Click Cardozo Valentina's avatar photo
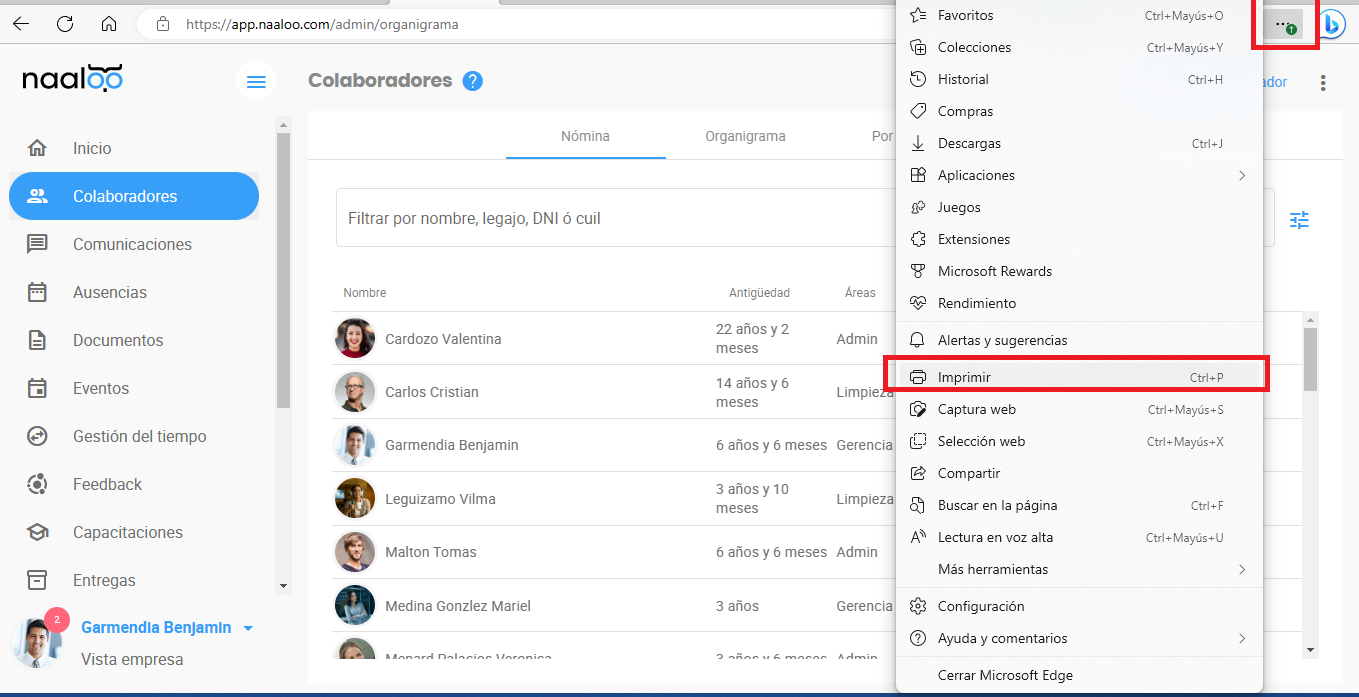The width and height of the screenshot is (1359, 697). pos(355,338)
